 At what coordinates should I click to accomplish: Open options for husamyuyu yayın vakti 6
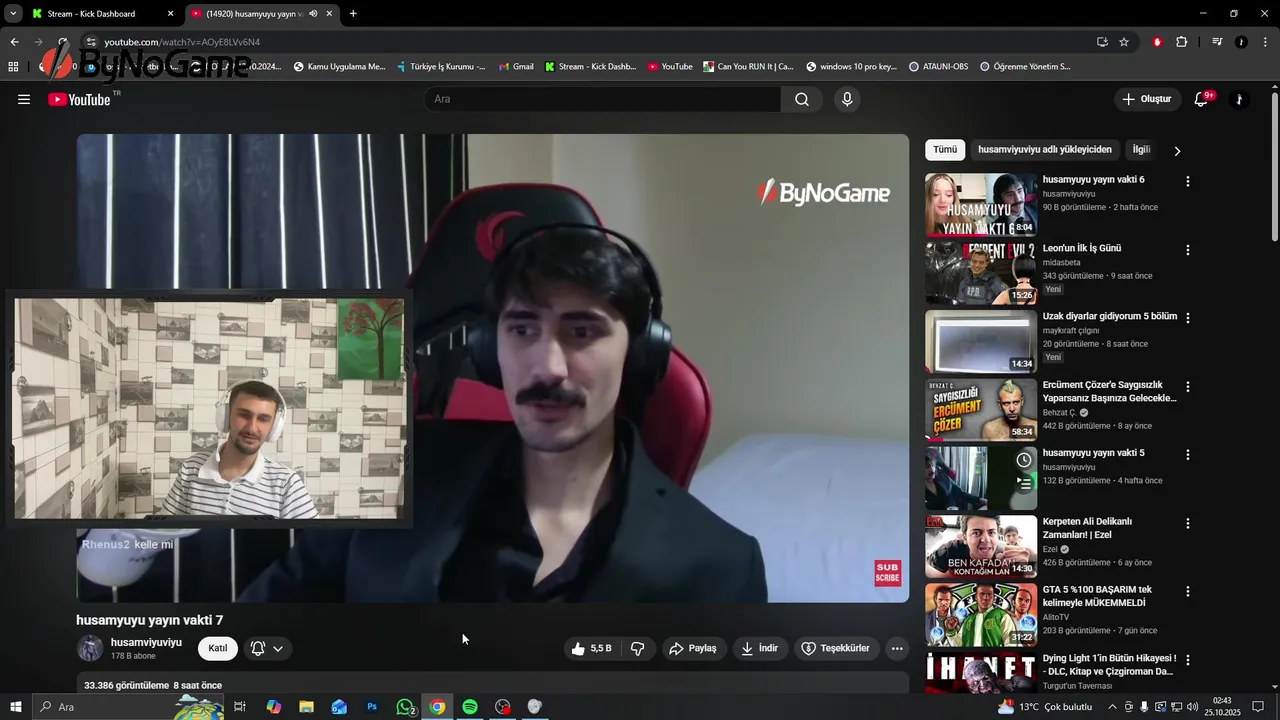click(x=1188, y=182)
